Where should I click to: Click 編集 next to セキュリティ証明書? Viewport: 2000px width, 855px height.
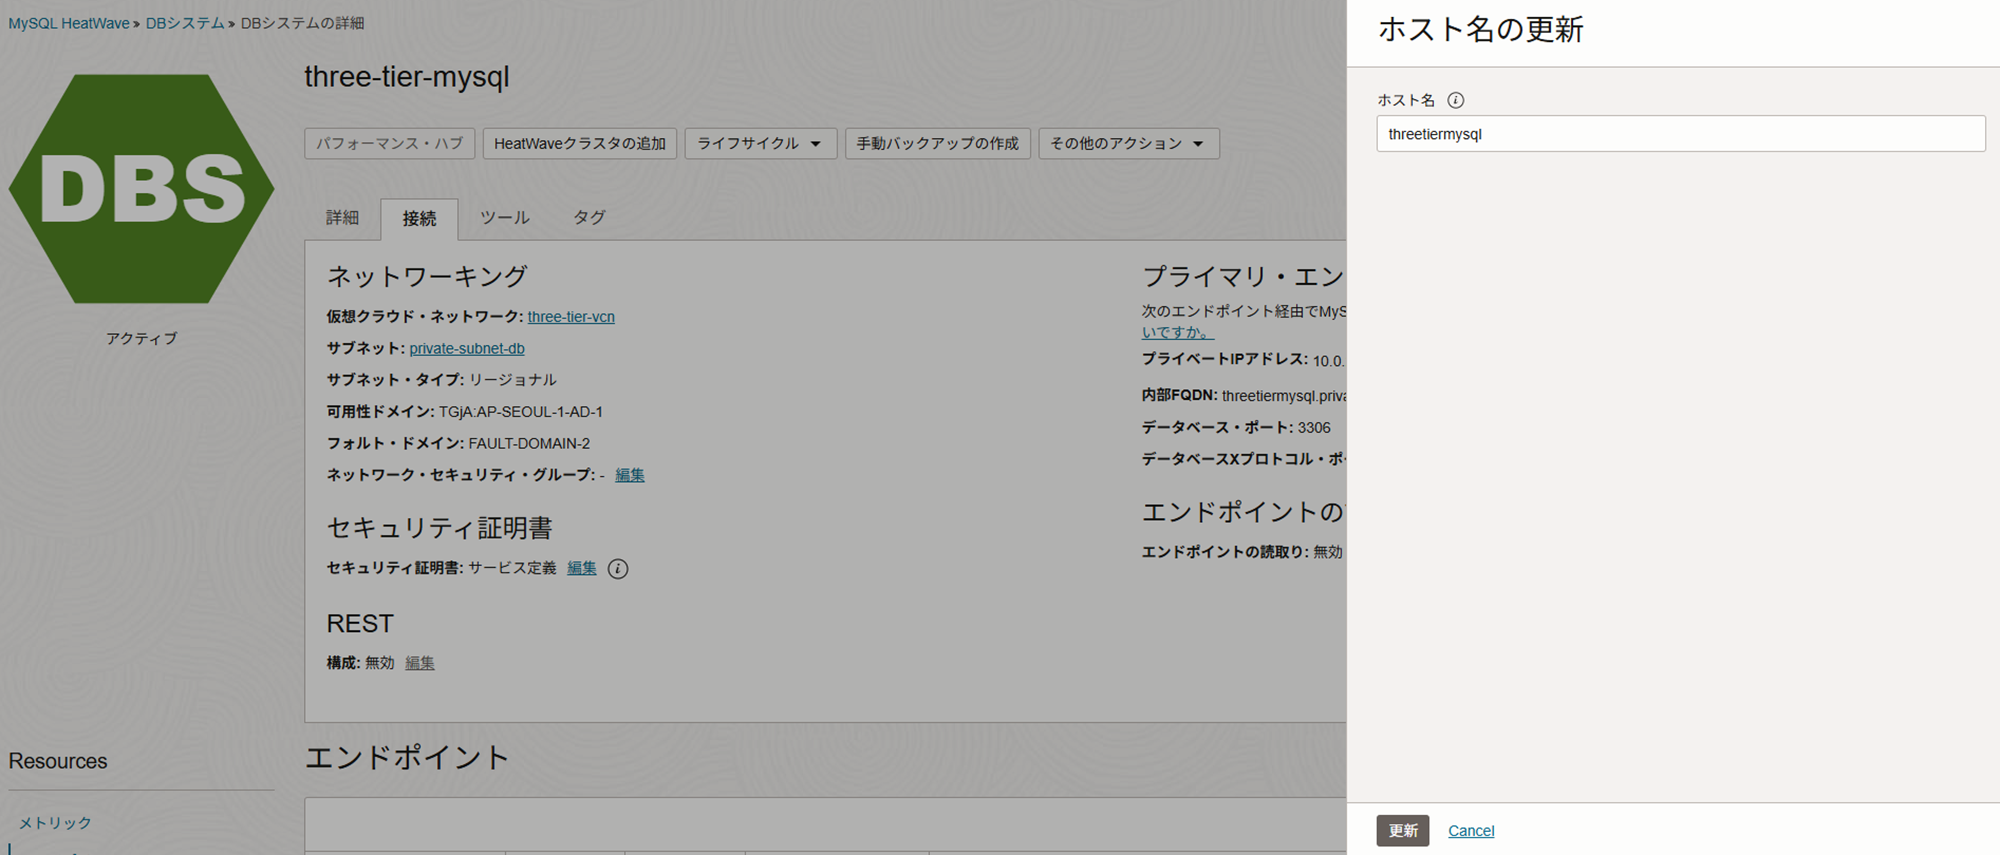click(582, 568)
